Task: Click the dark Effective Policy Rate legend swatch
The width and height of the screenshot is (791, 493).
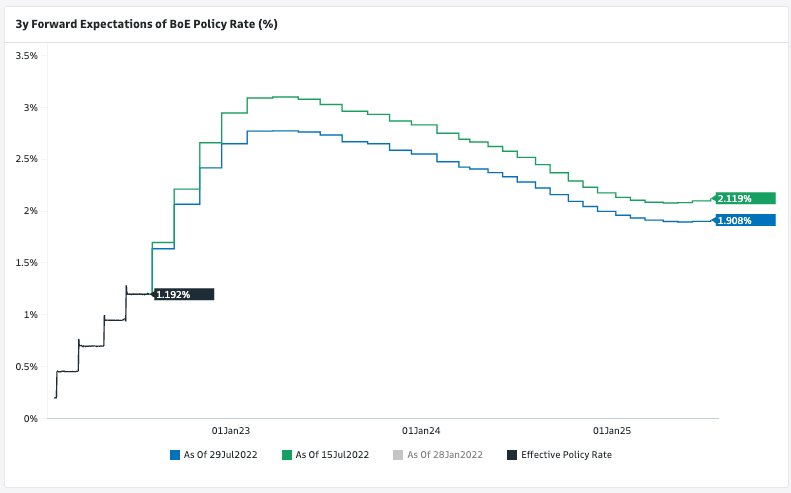Action: point(512,454)
